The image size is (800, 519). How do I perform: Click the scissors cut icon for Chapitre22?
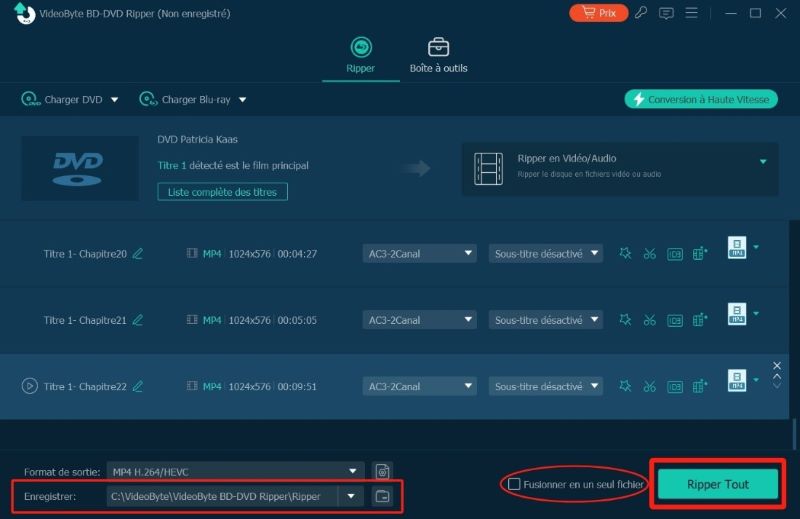tap(649, 386)
